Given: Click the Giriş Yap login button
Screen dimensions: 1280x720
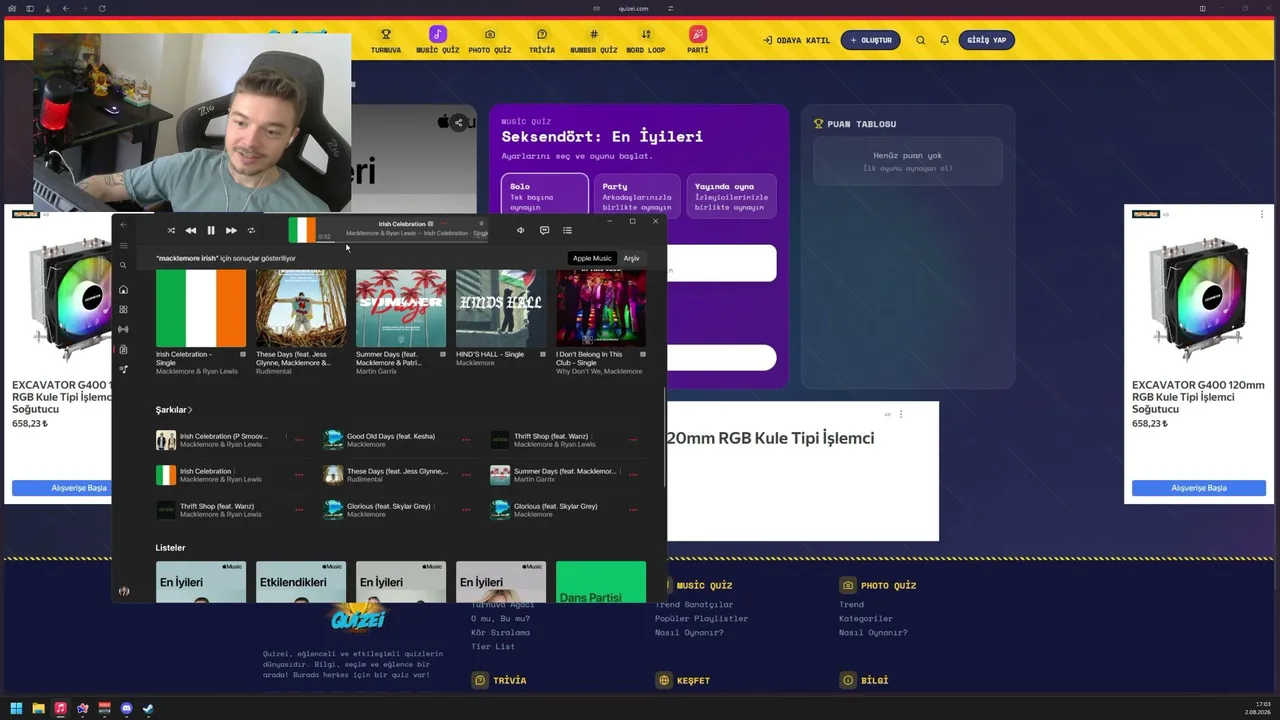Looking at the screenshot, I should (x=987, y=40).
